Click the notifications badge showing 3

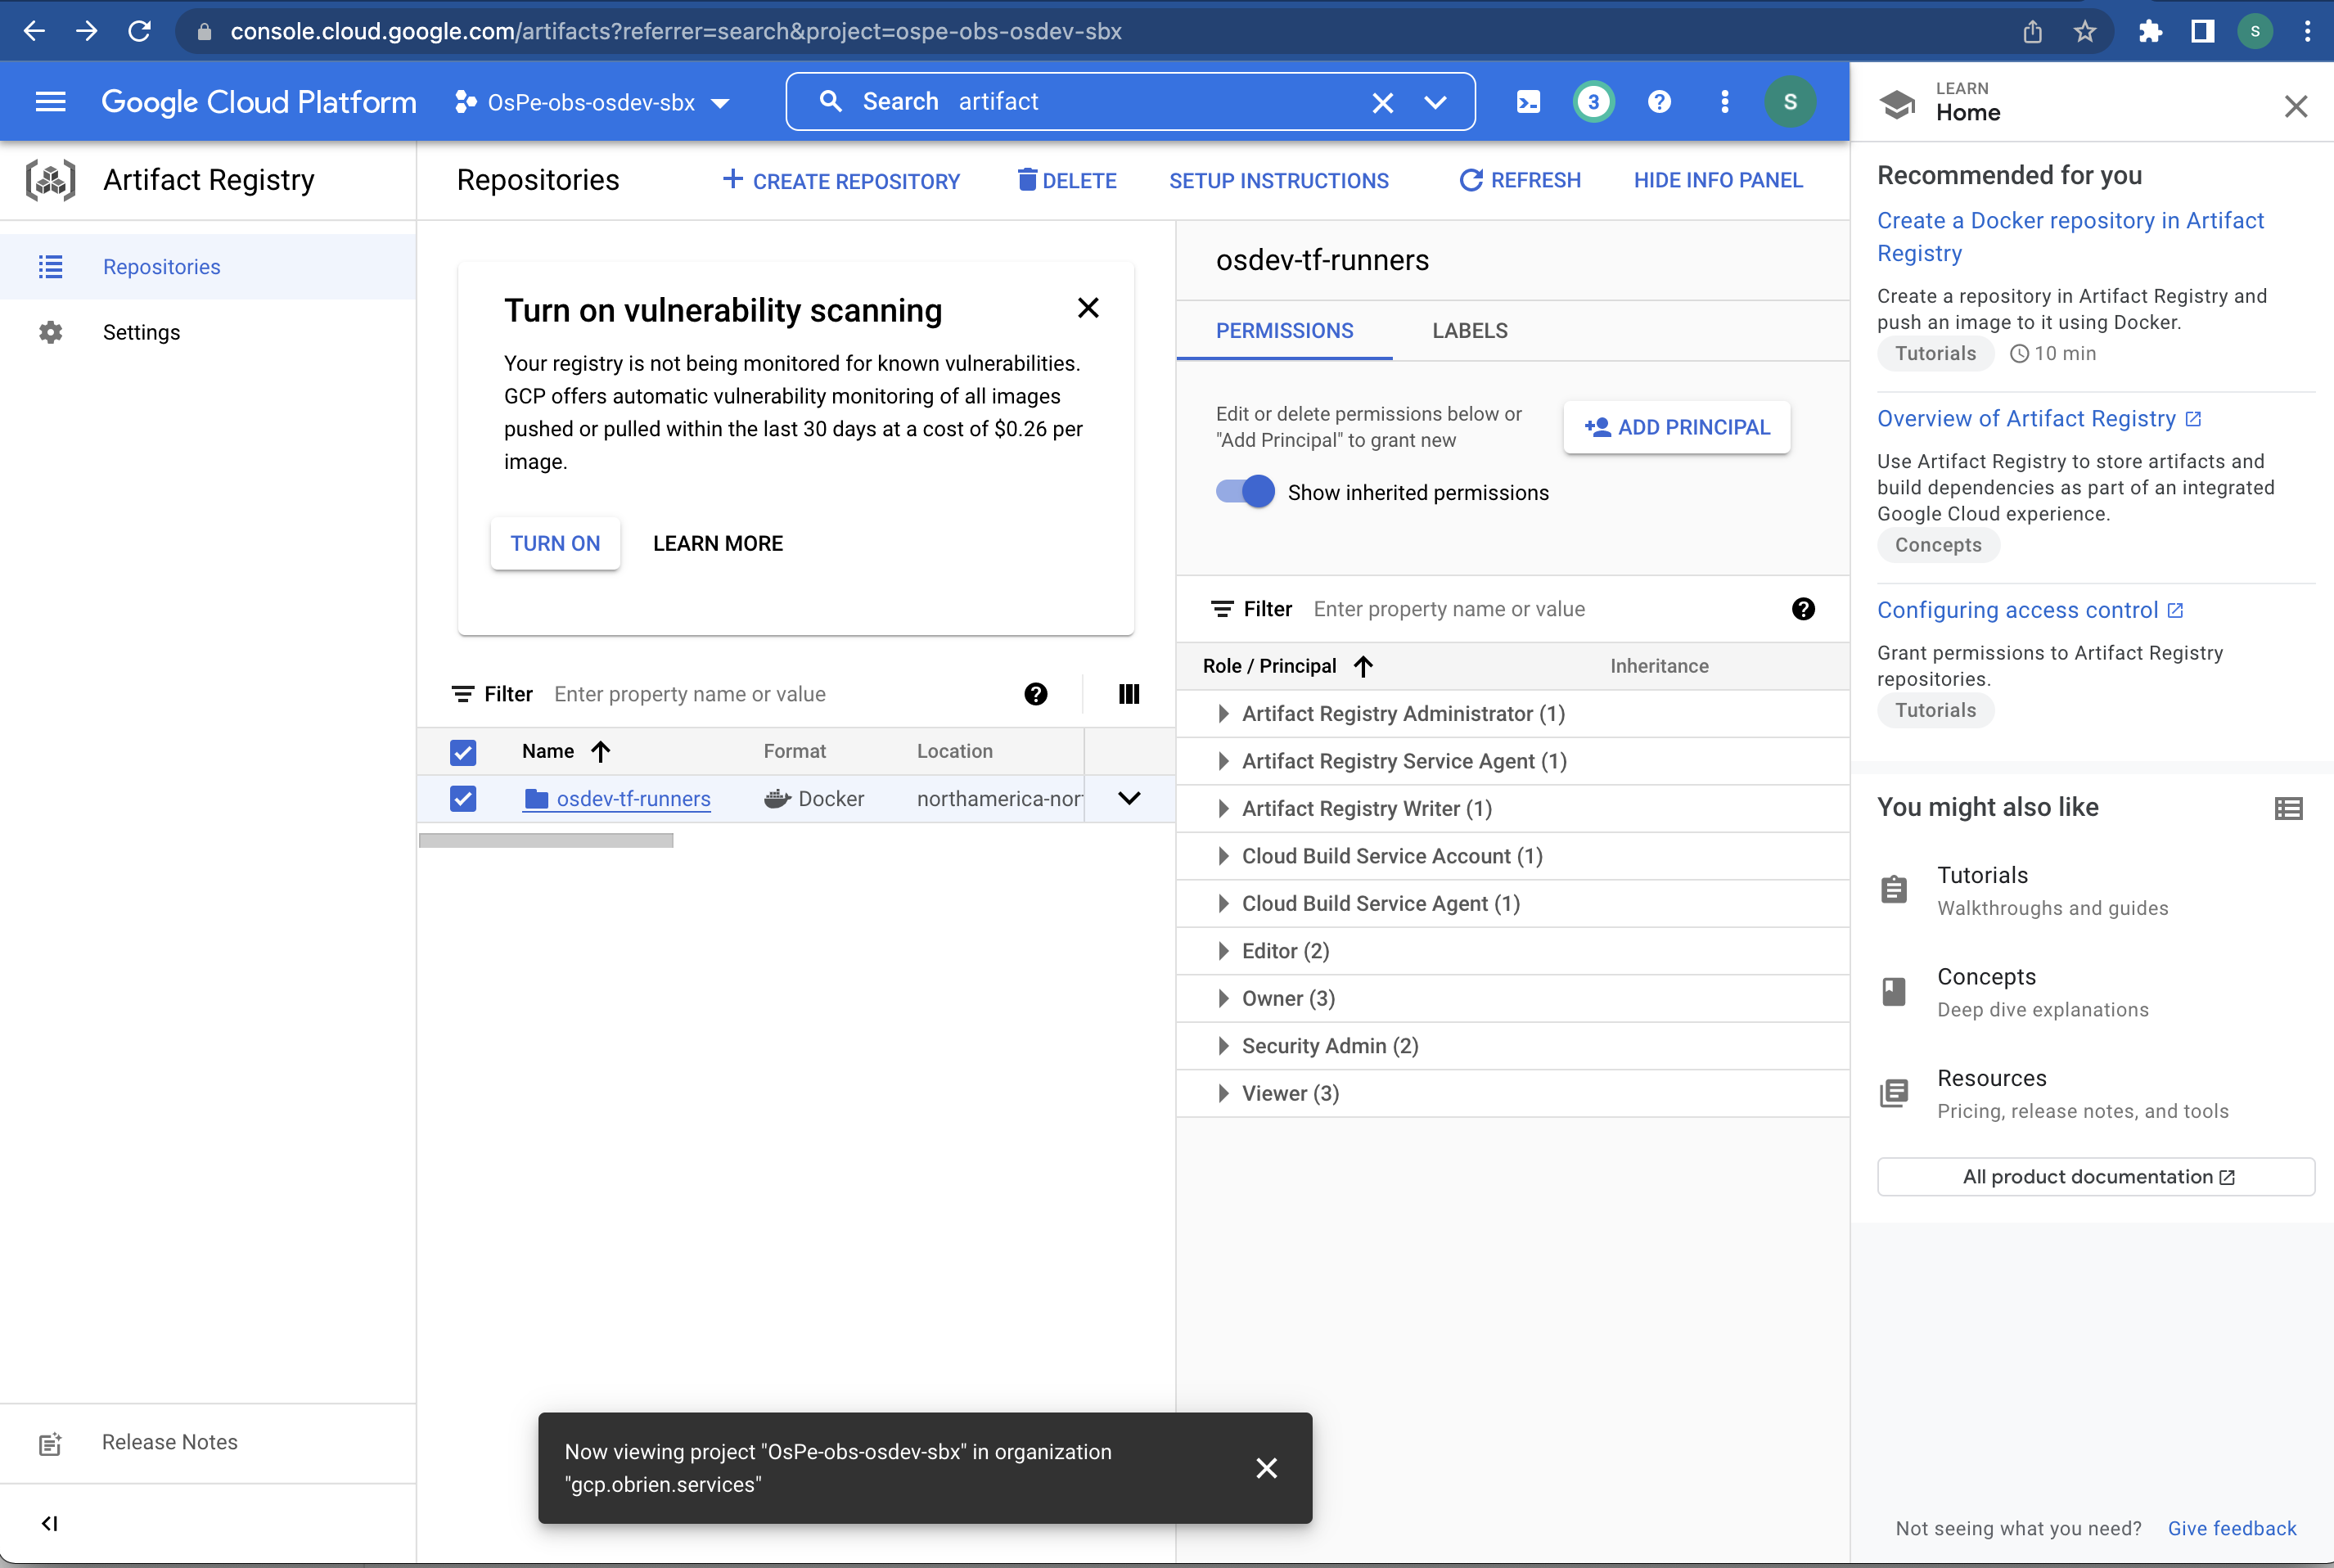pyautogui.click(x=1593, y=101)
